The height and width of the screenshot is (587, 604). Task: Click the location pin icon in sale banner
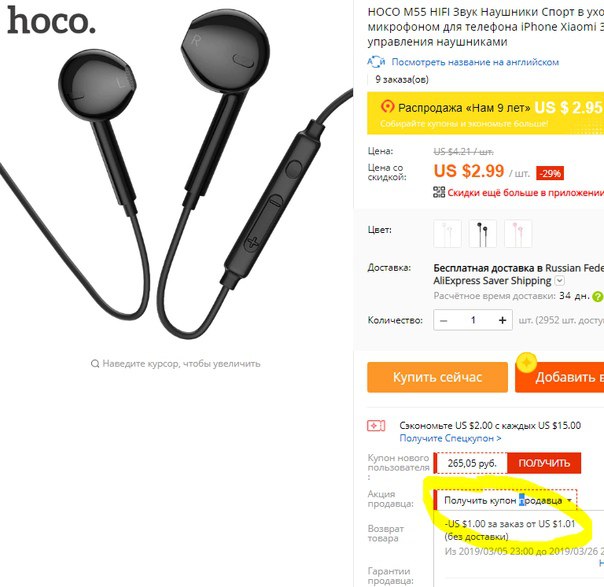click(x=387, y=107)
